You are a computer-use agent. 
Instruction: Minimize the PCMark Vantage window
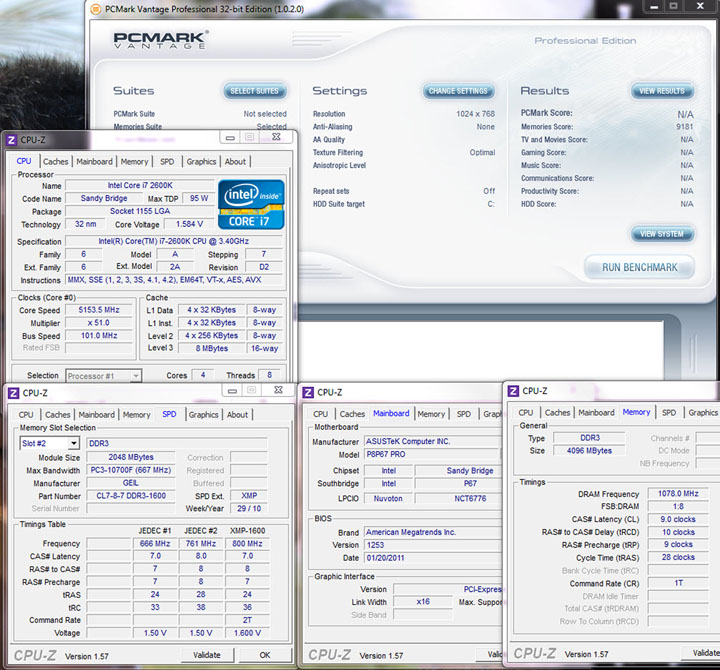point(654,6)
